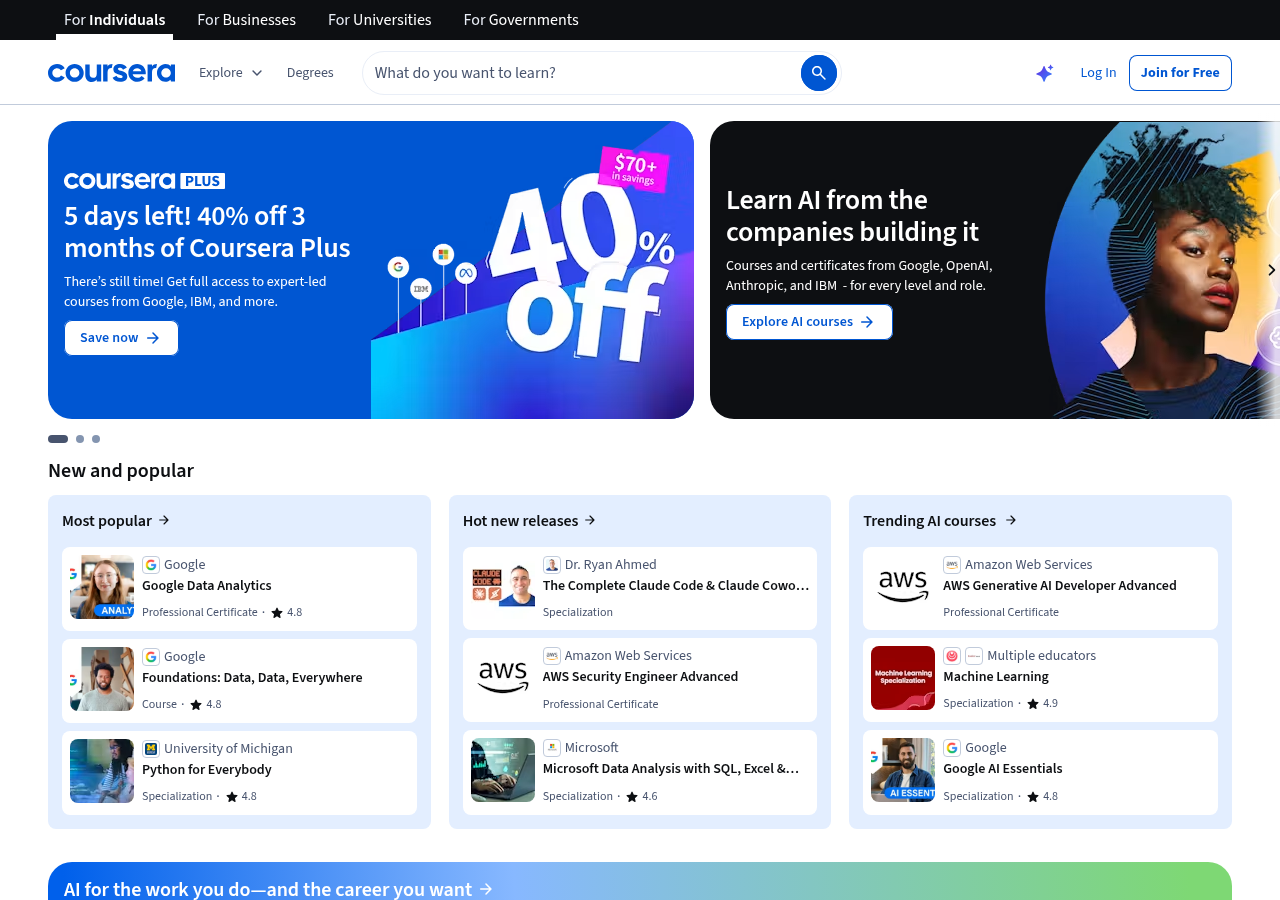Click the Dr. Ryan Ahmed avatar icon
The image size is (1280, 900).
(x=552, y=565)
